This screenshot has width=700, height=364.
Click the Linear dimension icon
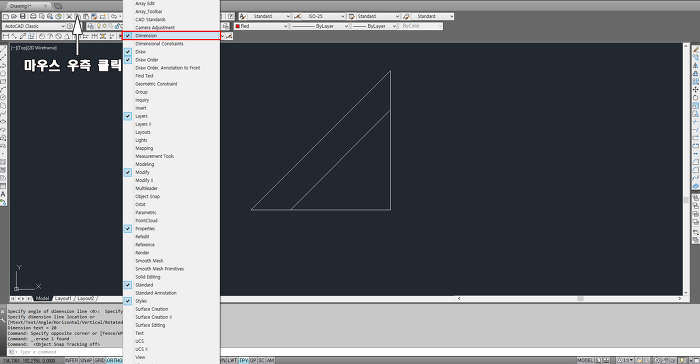pyautogui.click(x=6, y=36)
